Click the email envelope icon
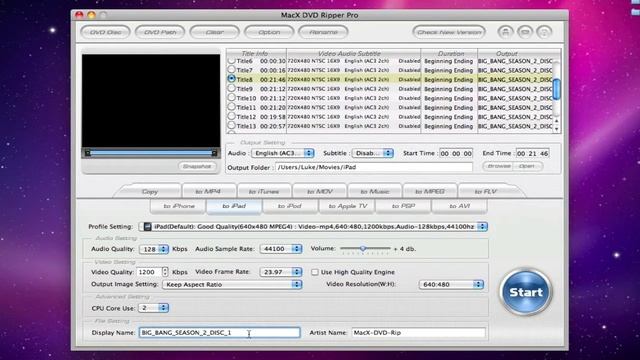The height and width of the screenshot is (360, 640). pos(525,32)
